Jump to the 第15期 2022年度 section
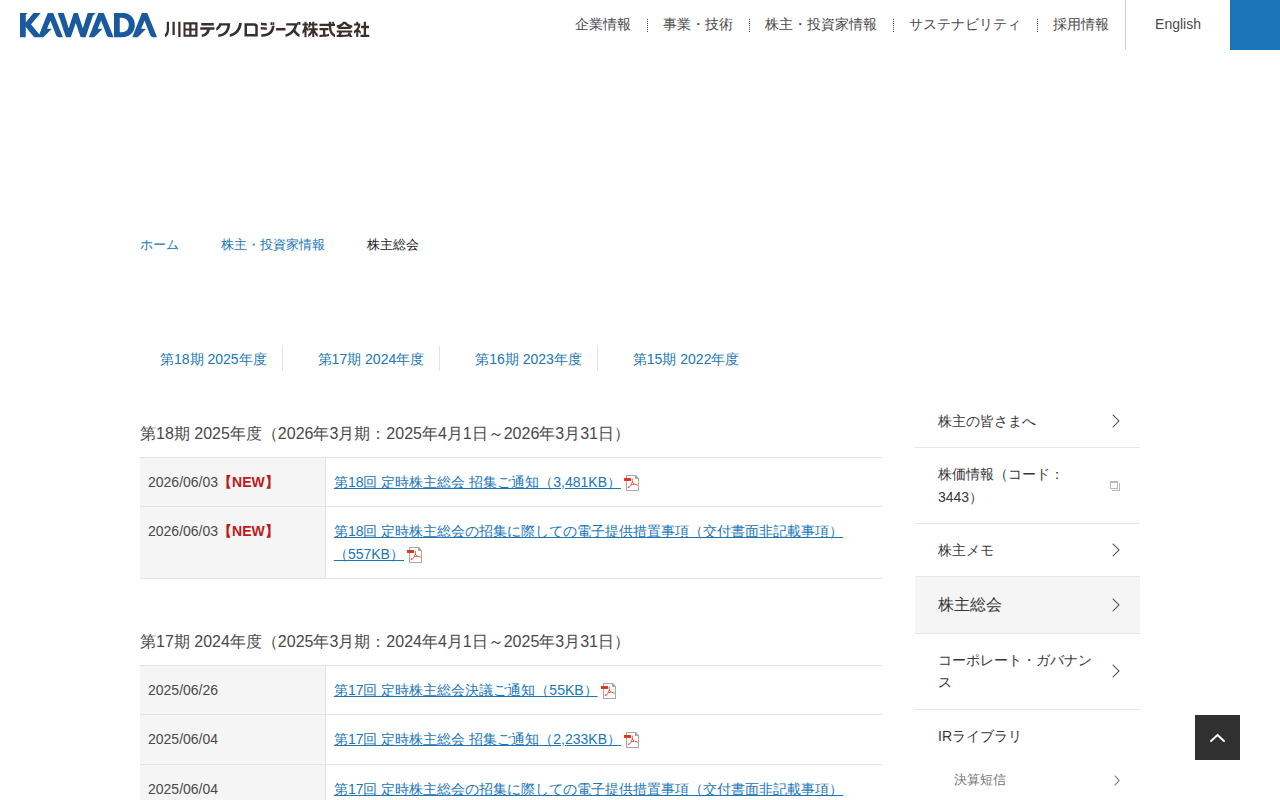The image size is (1280, 800). (x=686, y=359)
